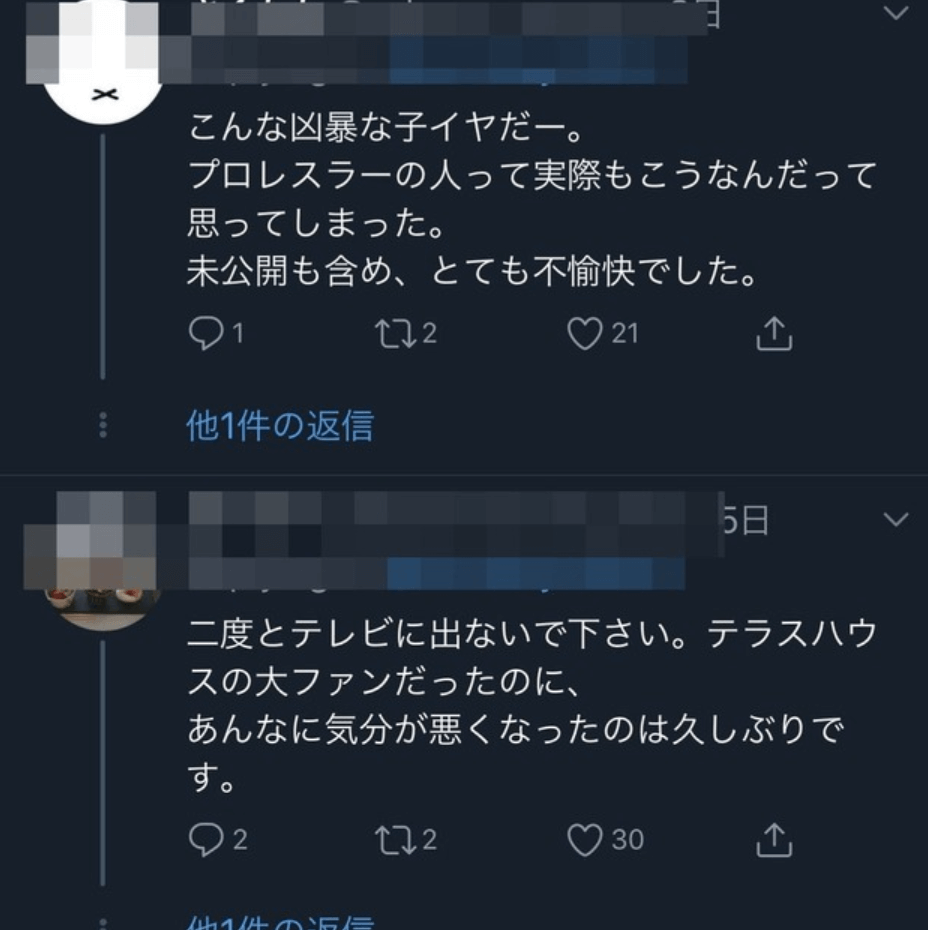Image resolution: width=928 pixels, height=930 pixels.
Task: Open the second tweet's chevron menu
Action: pos(896,520)
